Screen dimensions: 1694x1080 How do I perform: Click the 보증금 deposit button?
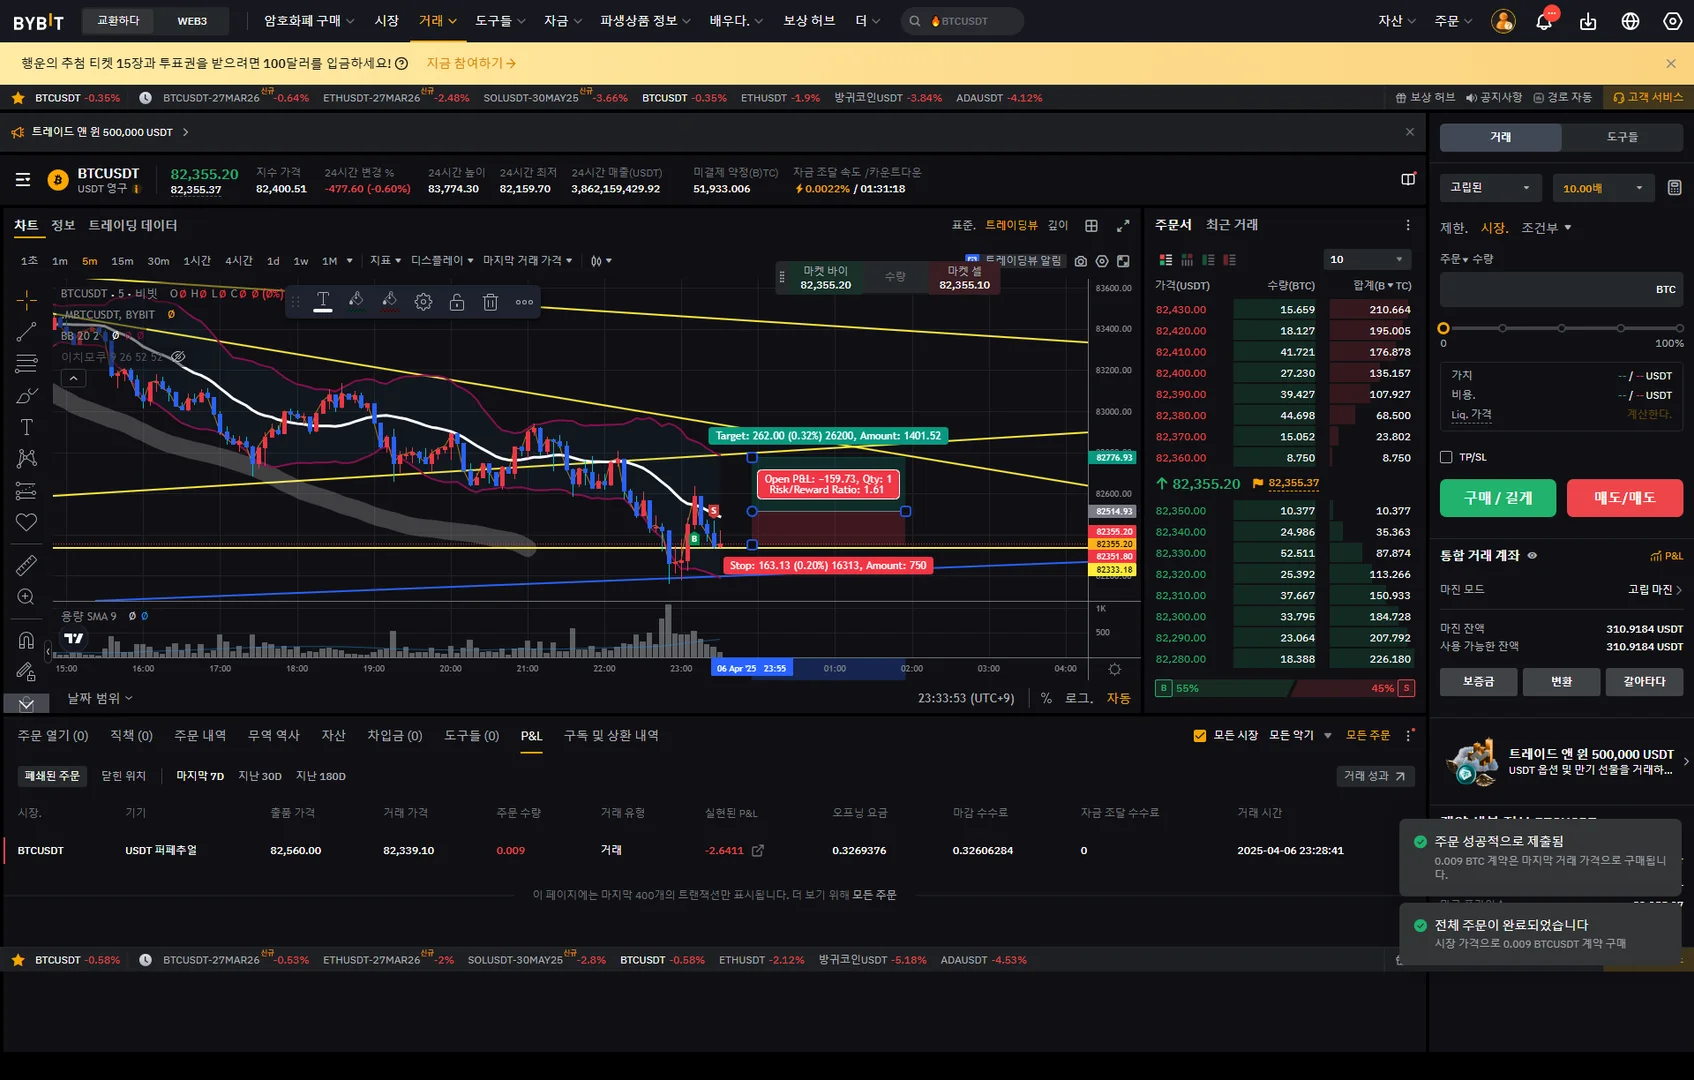pyautogui.click(x=1478, y=682)
